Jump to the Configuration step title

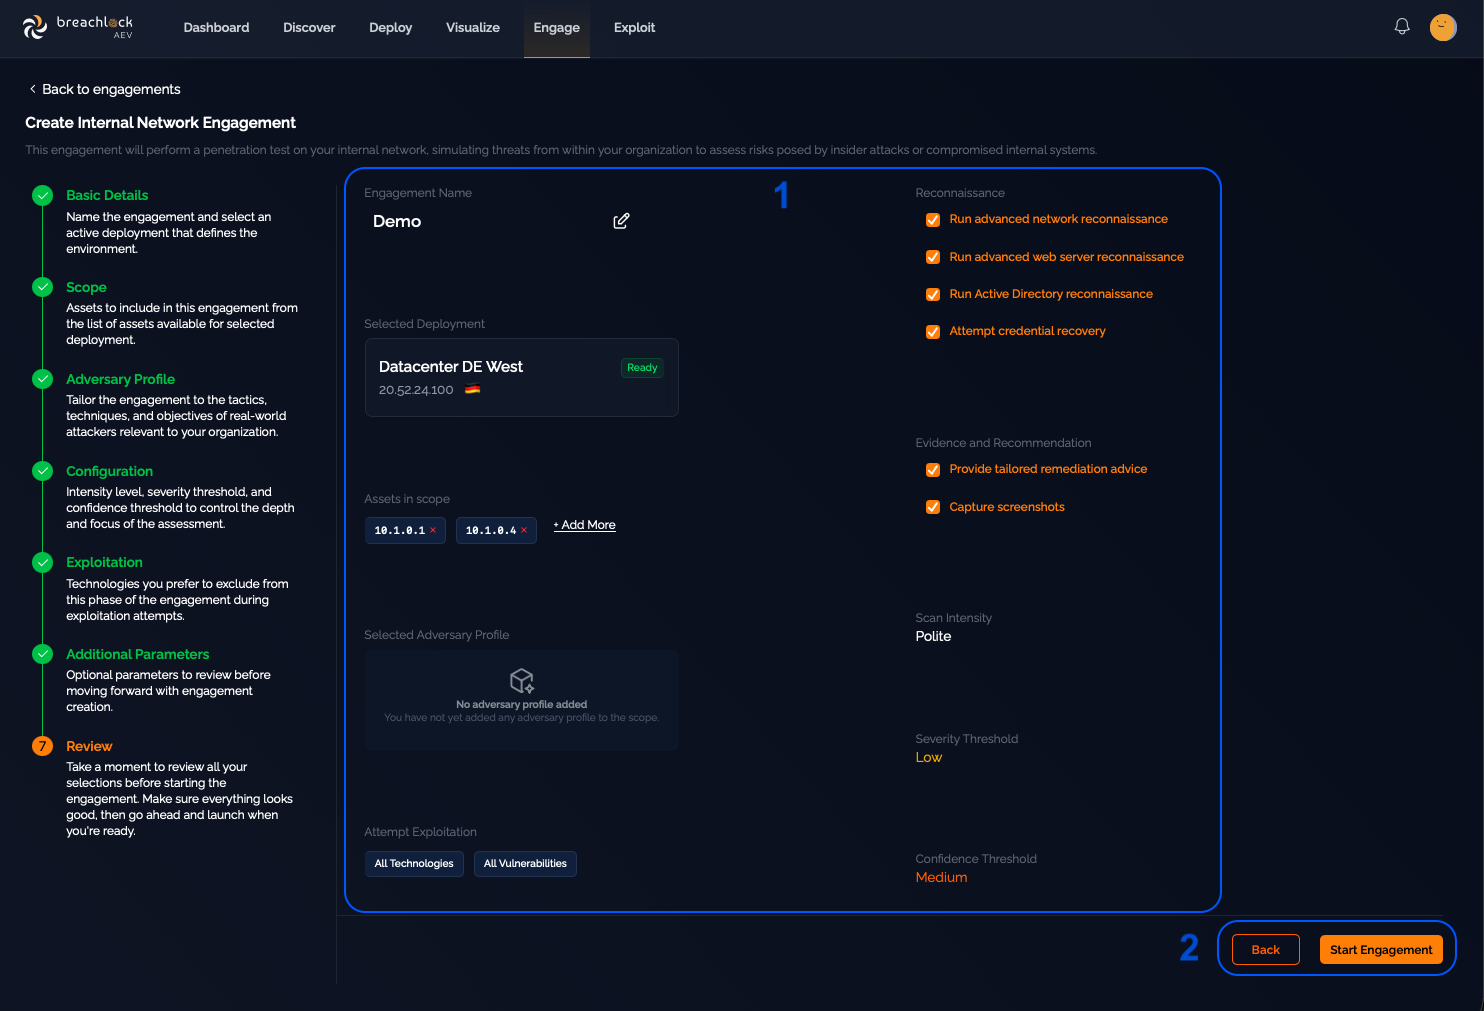click(109, 471)
